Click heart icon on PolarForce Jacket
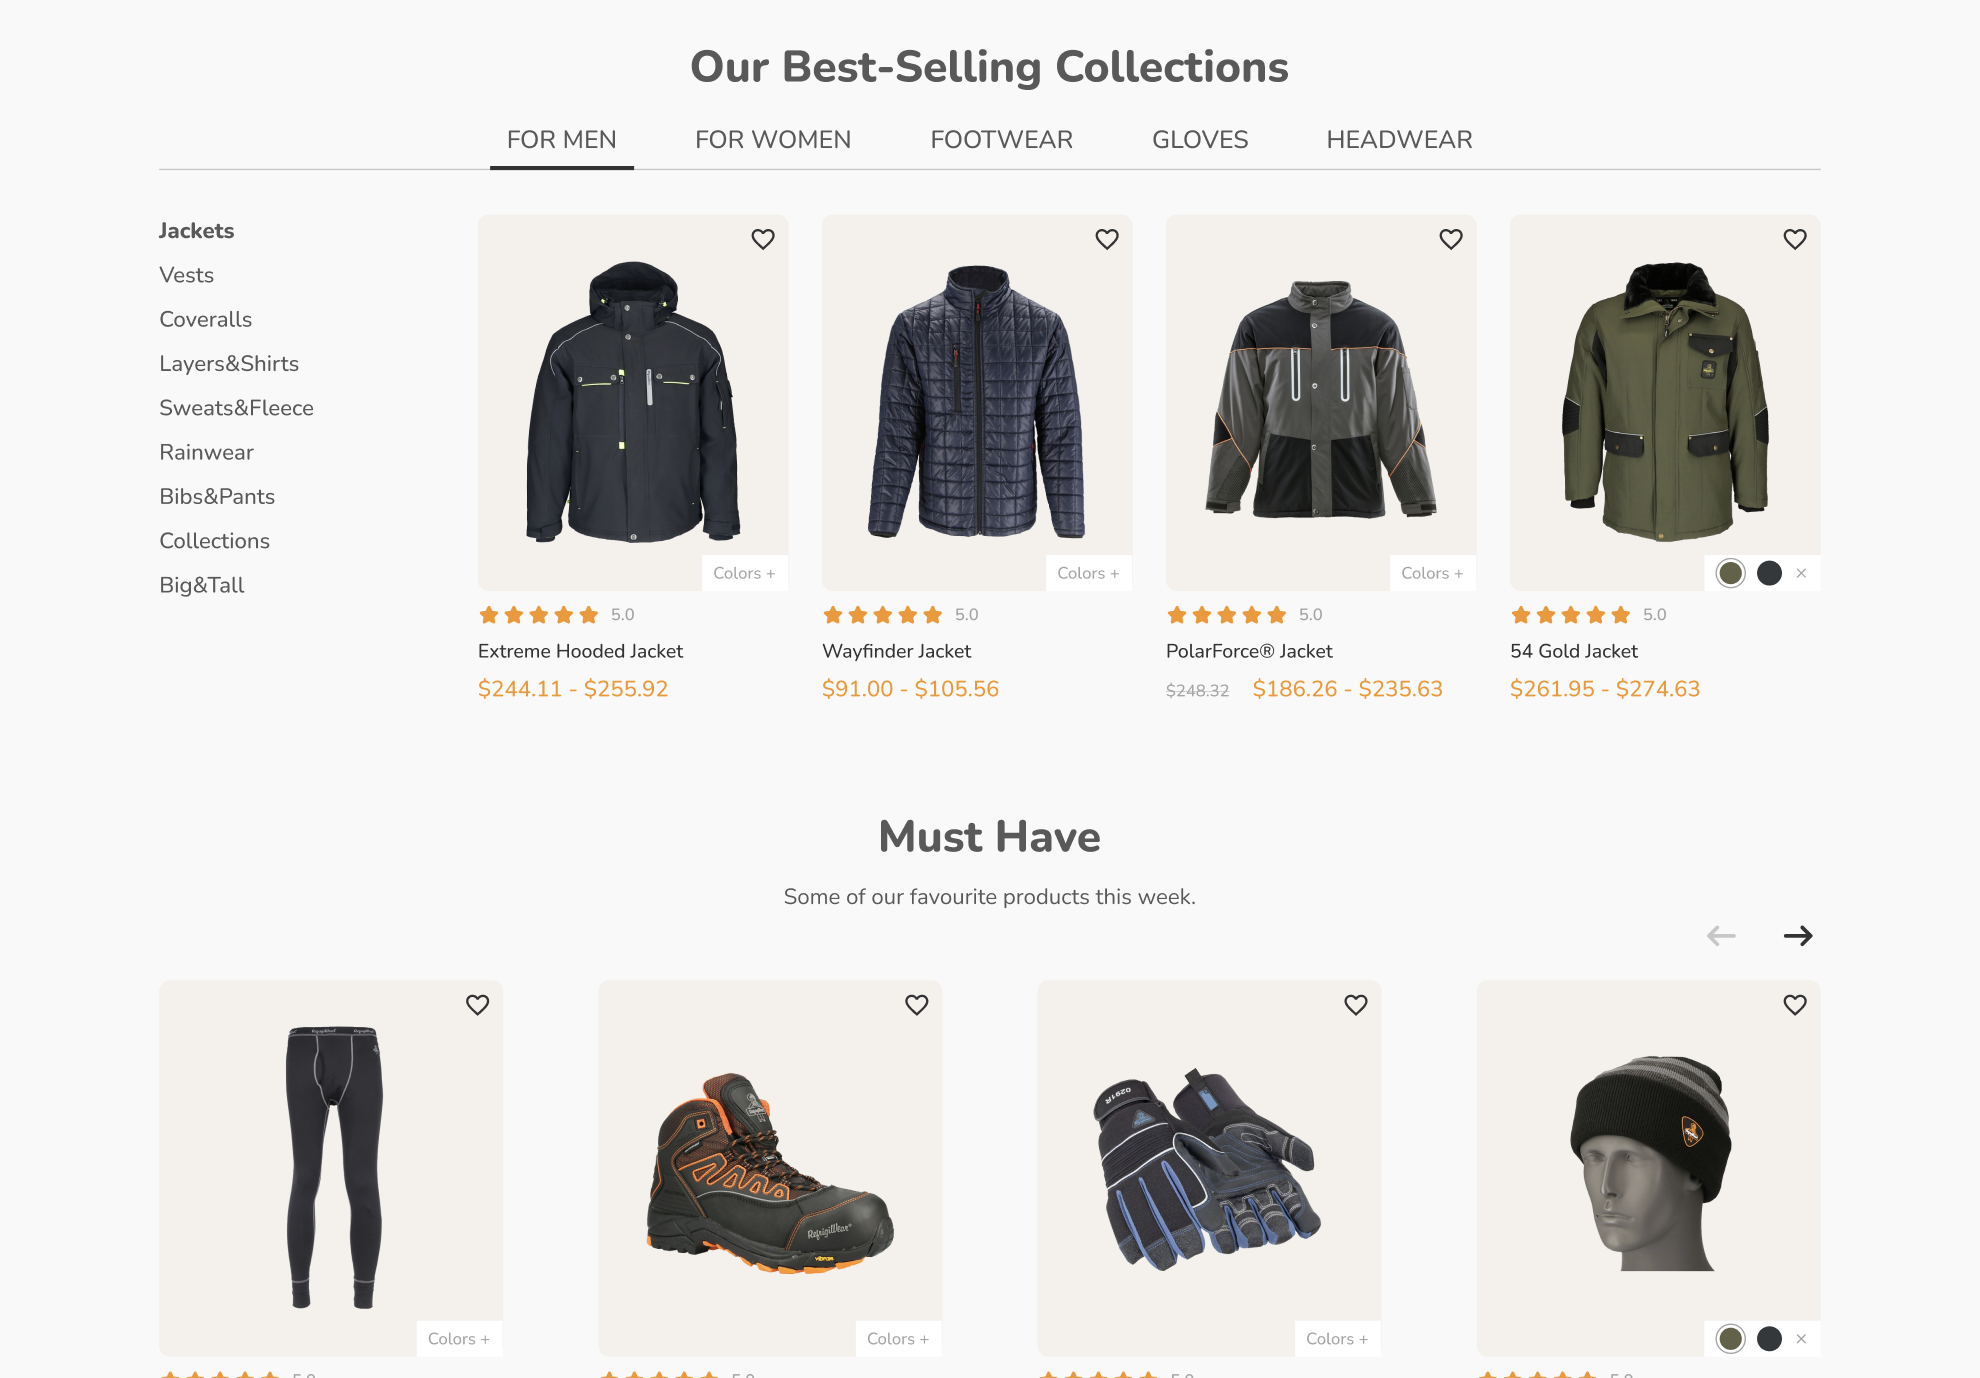The image size is (1980, 1378). (x=1451, y=239)
